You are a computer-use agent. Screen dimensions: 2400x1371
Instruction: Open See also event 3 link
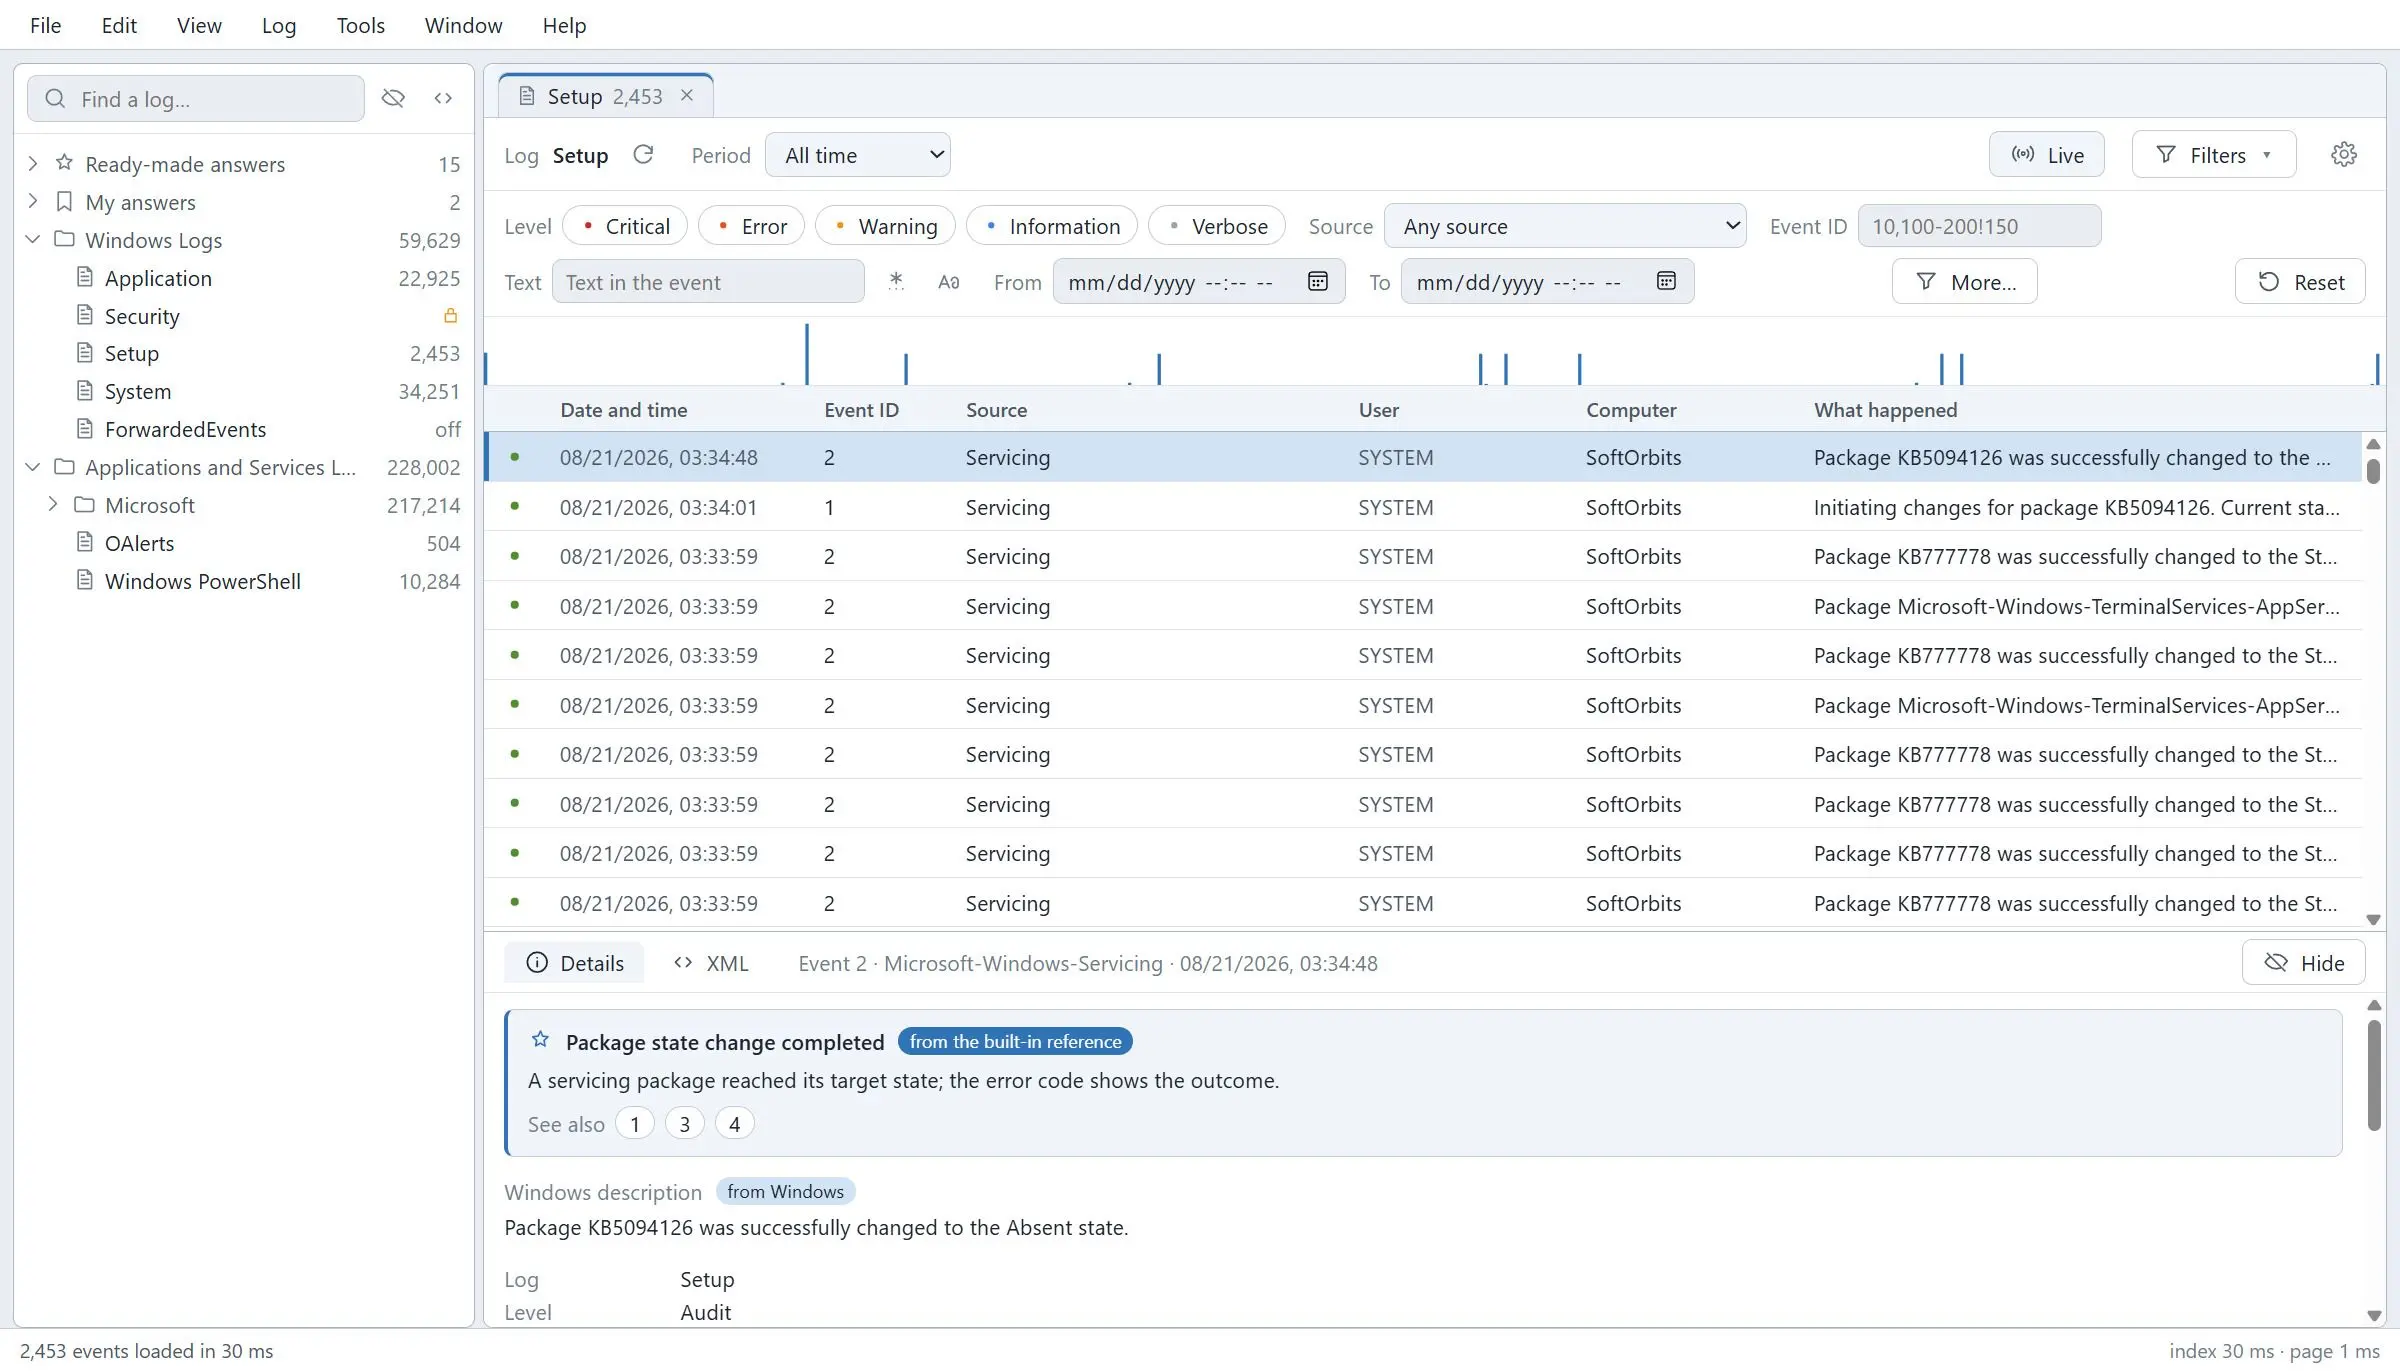pos(685,1124)
